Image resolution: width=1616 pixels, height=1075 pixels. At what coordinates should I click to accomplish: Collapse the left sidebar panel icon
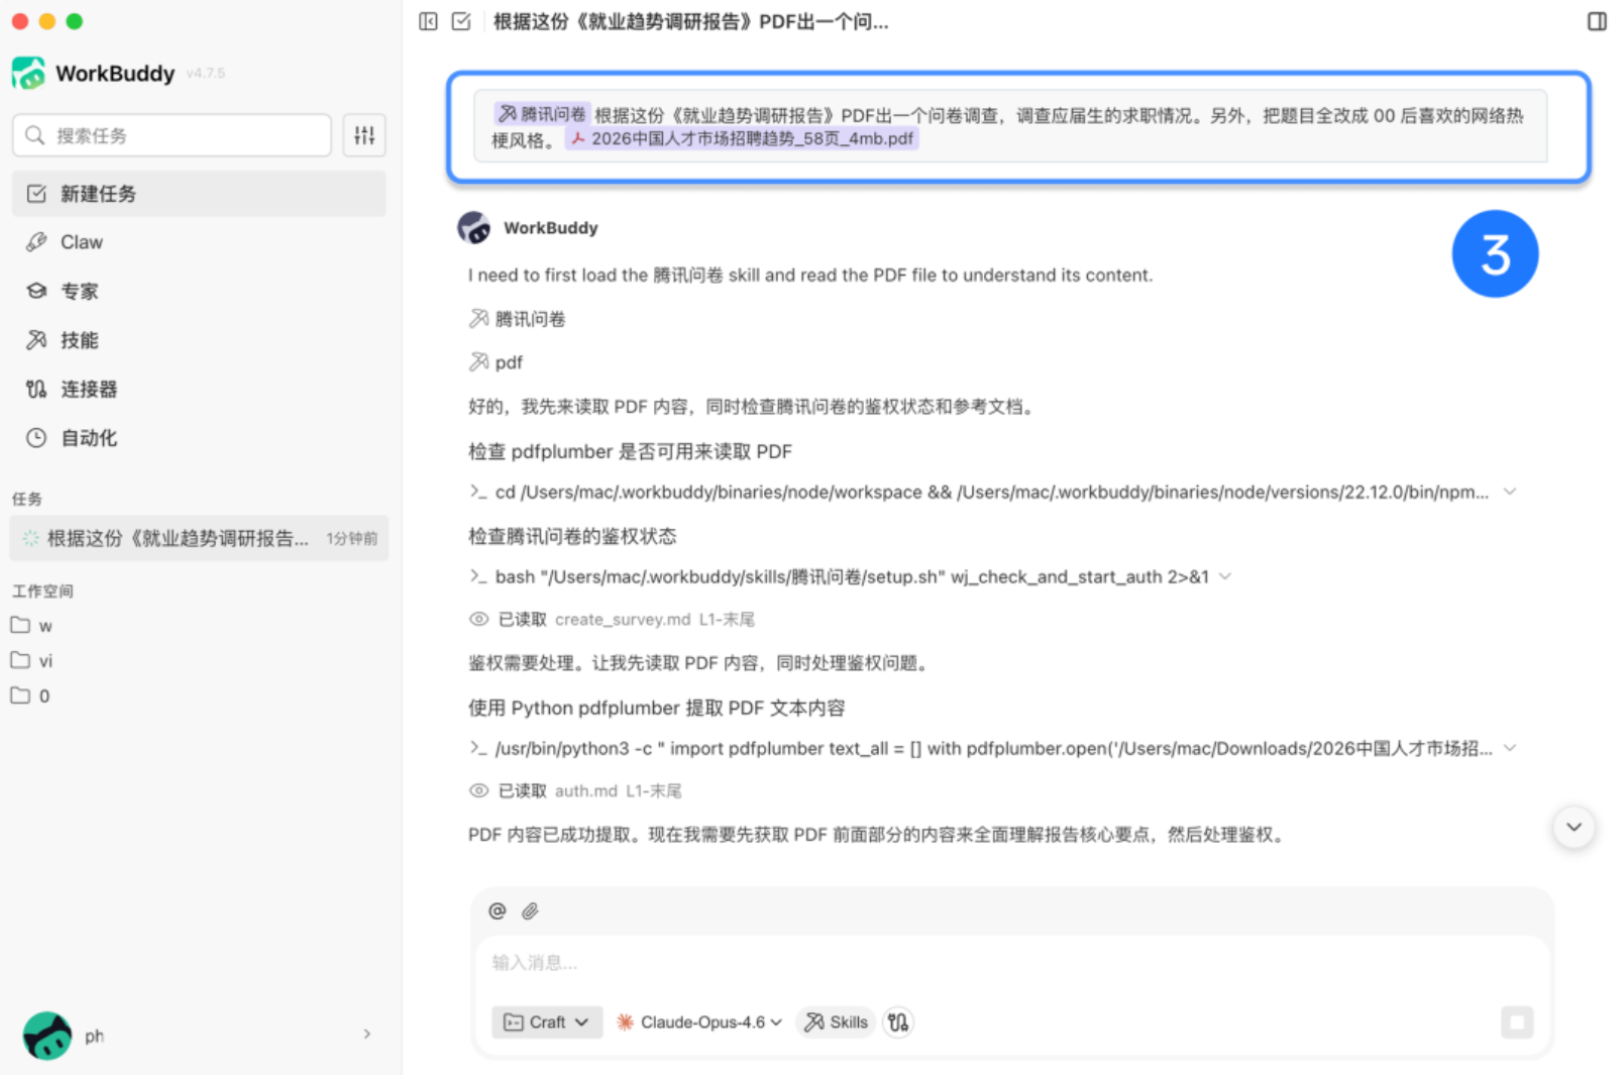pyautogui.click(x=428, y=21)
